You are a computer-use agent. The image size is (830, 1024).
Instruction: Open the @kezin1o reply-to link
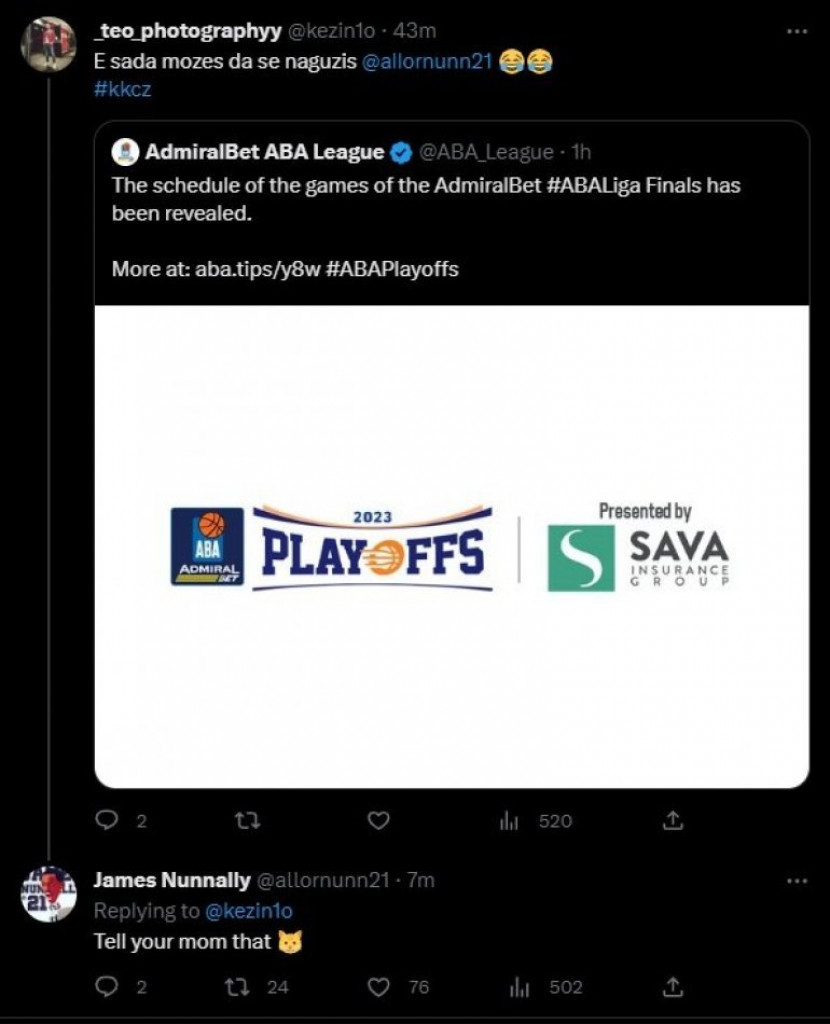point(250,911)
